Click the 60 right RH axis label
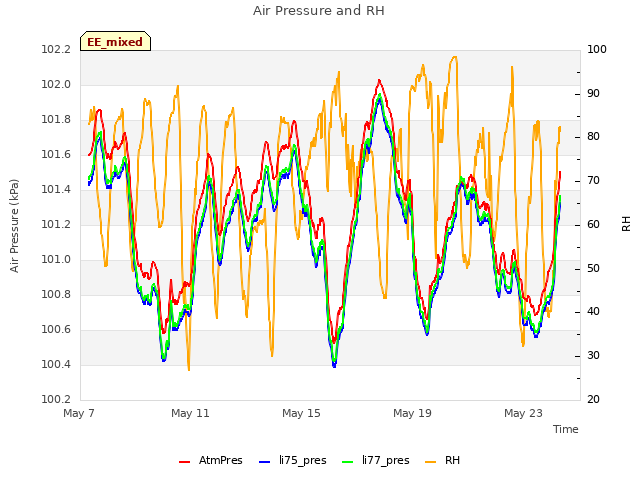 (593, 225)
